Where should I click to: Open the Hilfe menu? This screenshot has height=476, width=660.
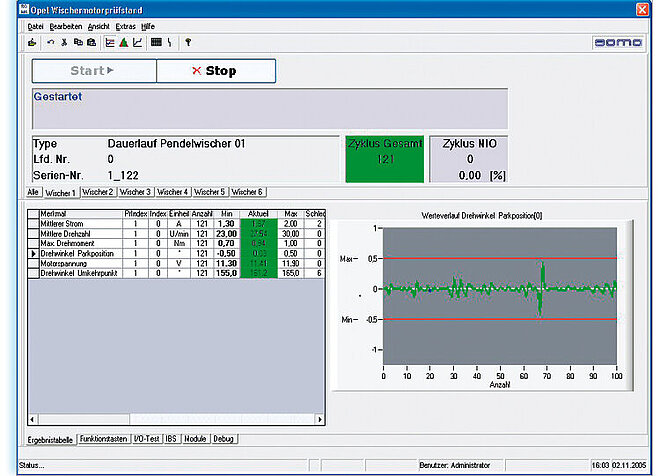148,27
